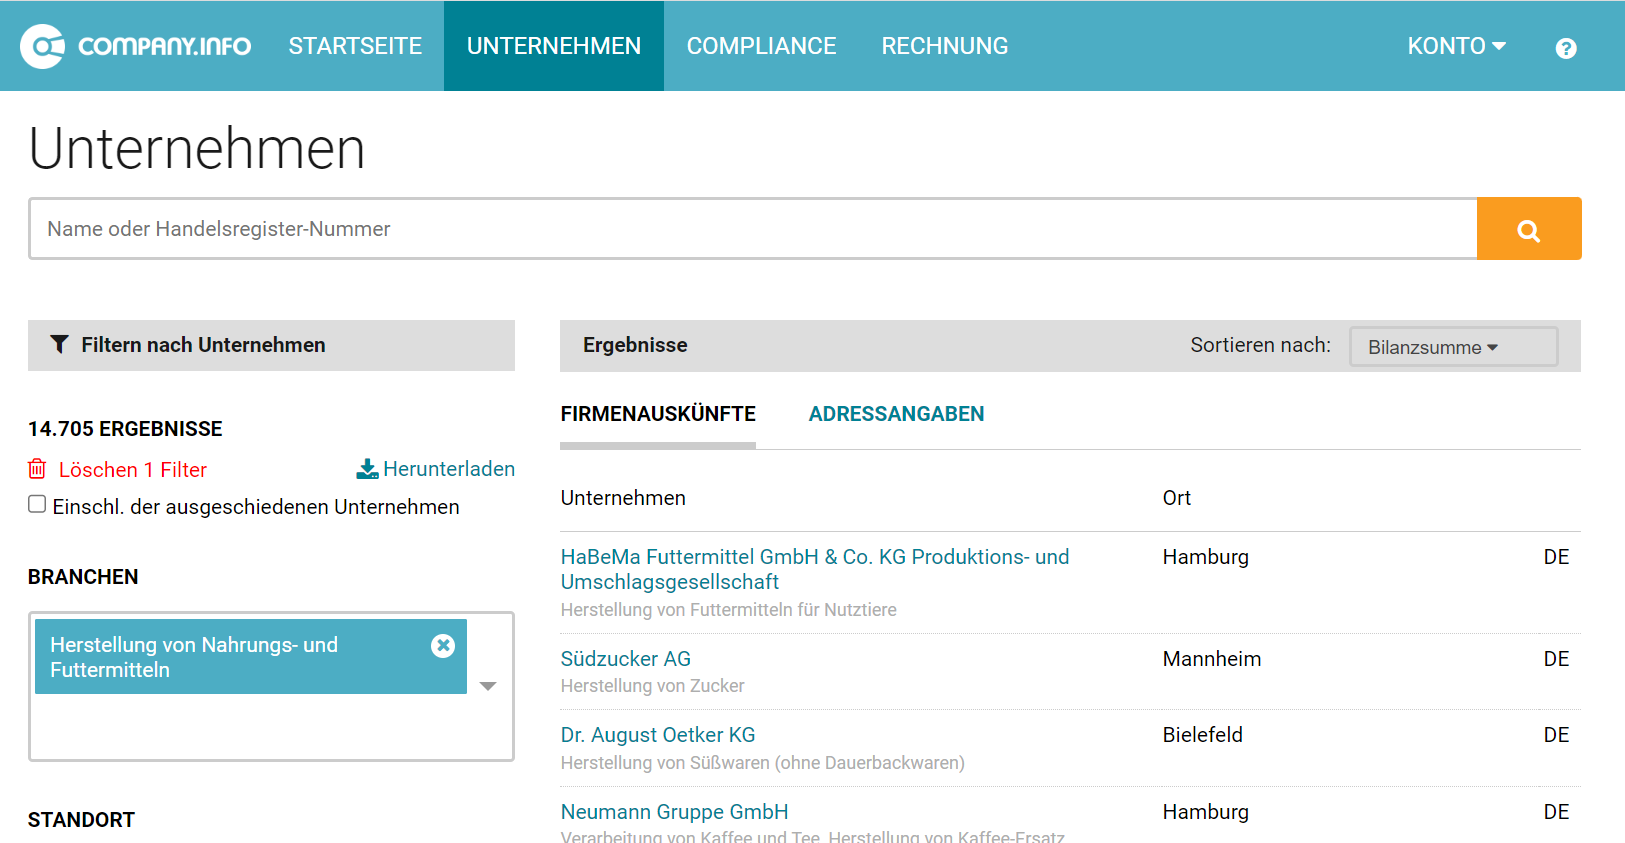1625x843 pixels.
Task: Open the Bilanzsumme sort dropdown
Action: (x=1452, y=347)
